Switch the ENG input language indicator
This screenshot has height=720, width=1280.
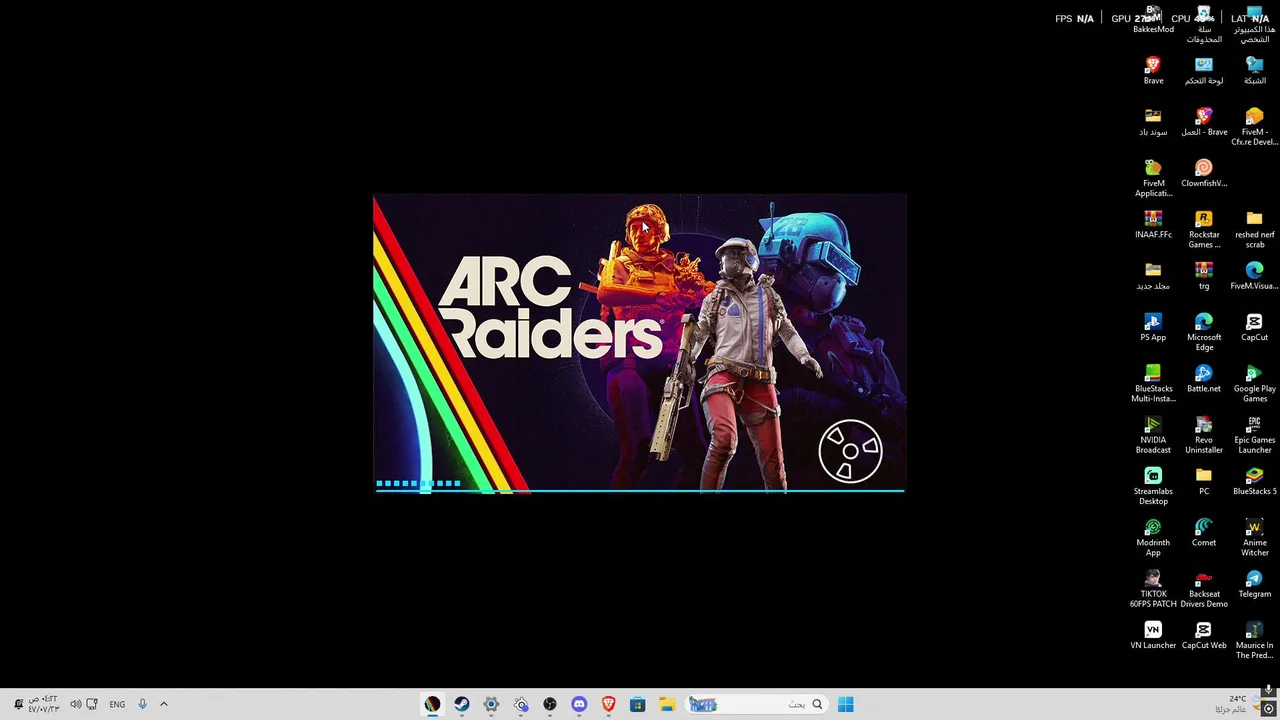point(117,704)
